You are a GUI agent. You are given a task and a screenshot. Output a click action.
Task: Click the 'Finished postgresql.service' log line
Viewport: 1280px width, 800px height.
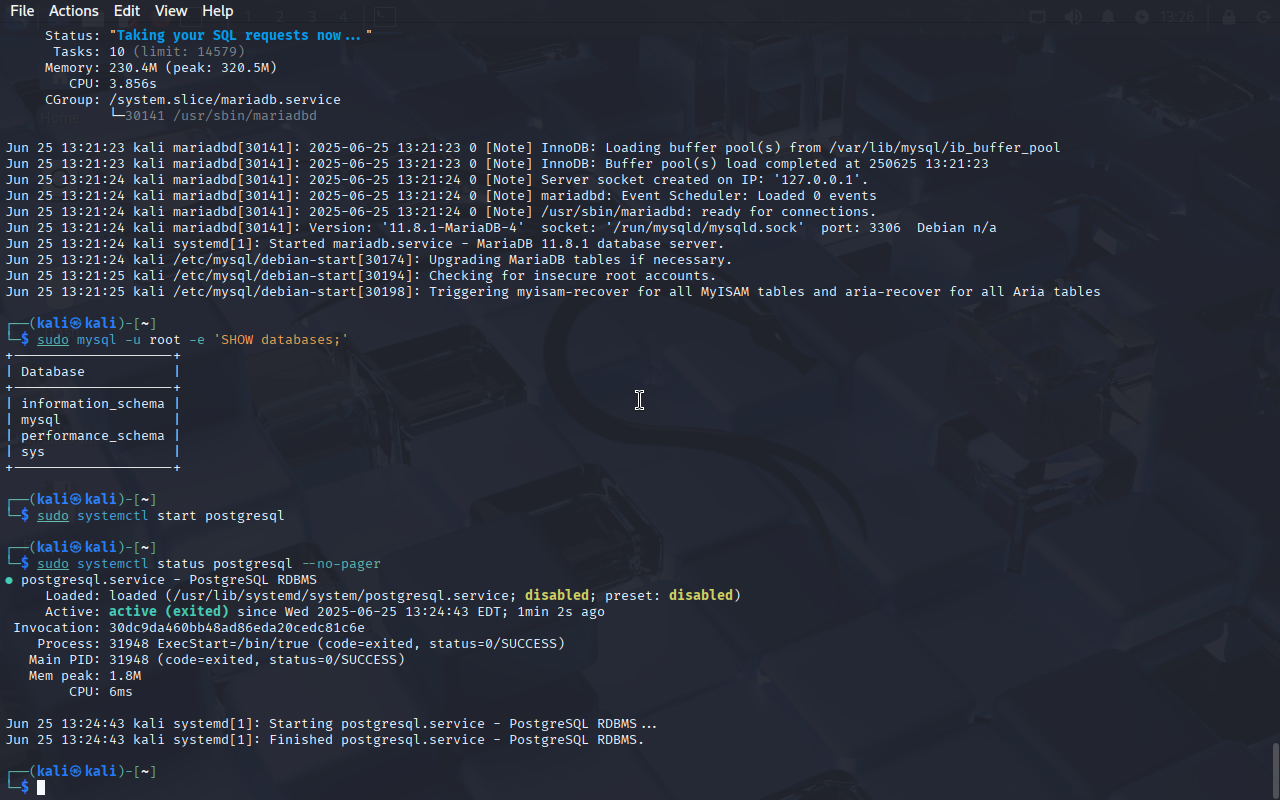click(325, 740)
